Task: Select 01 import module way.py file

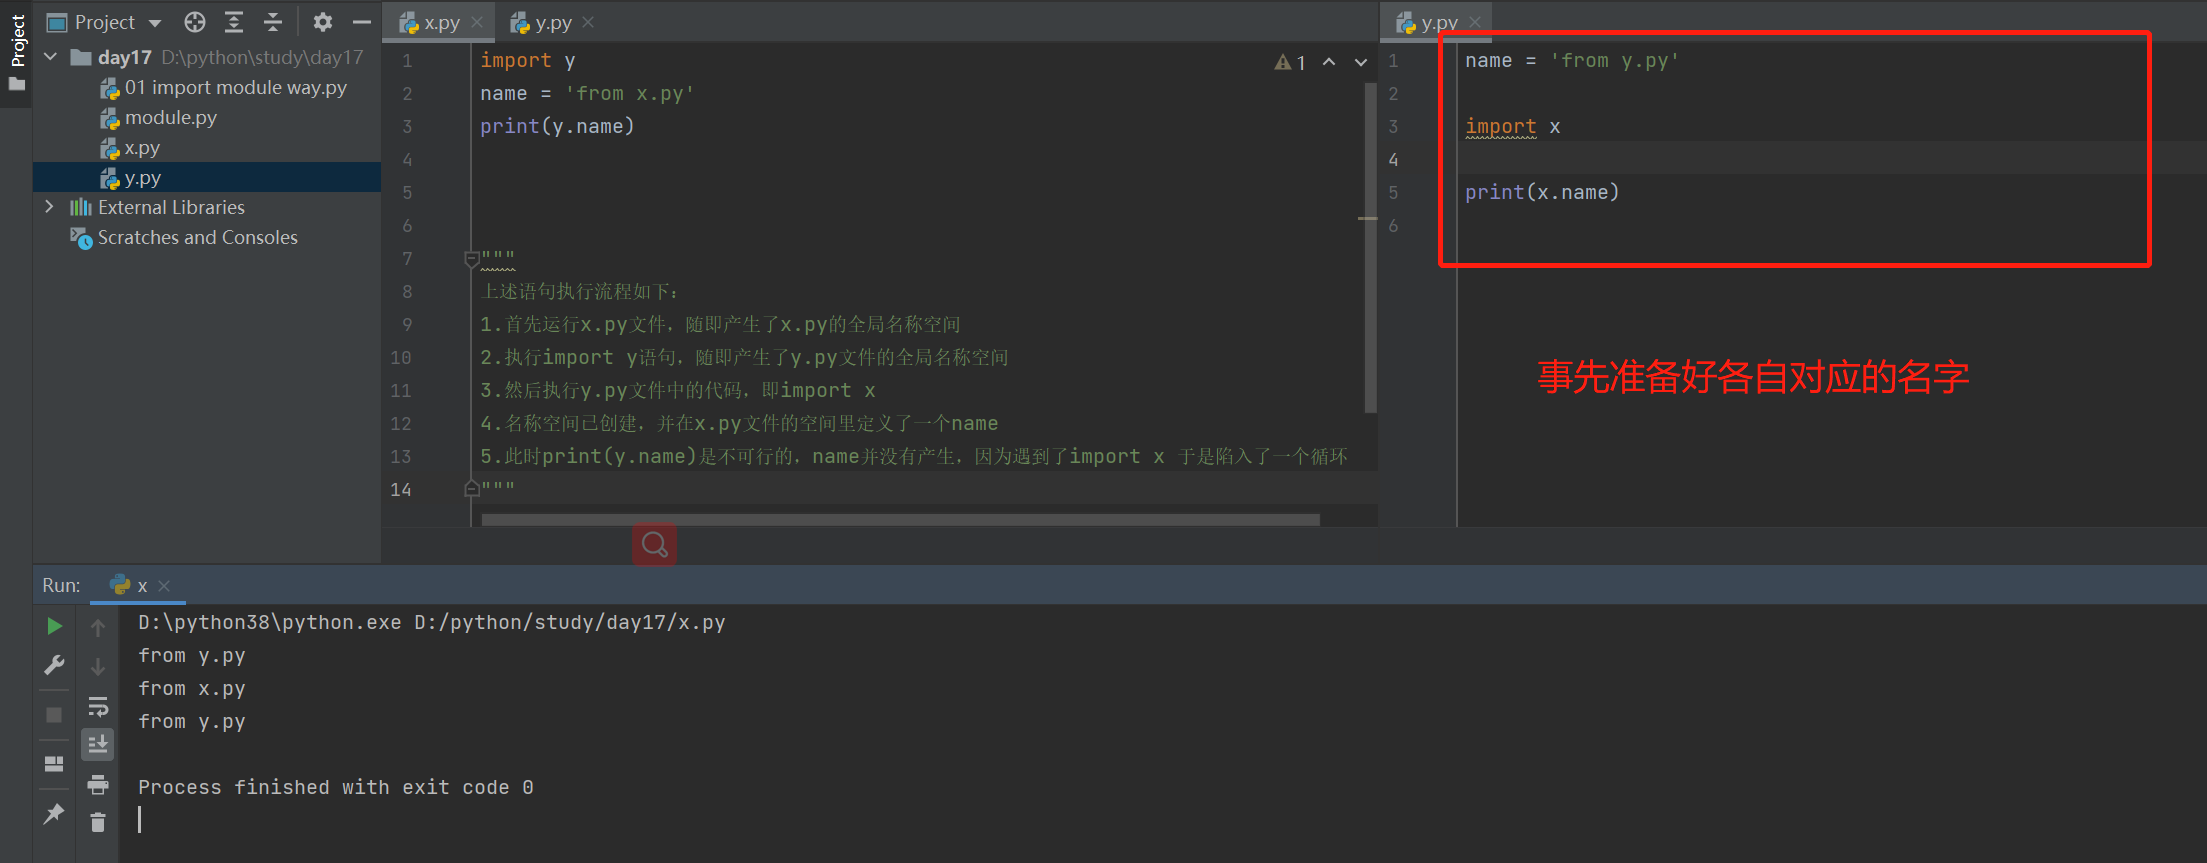Action: pyautogui.click(x=223, y=88)
